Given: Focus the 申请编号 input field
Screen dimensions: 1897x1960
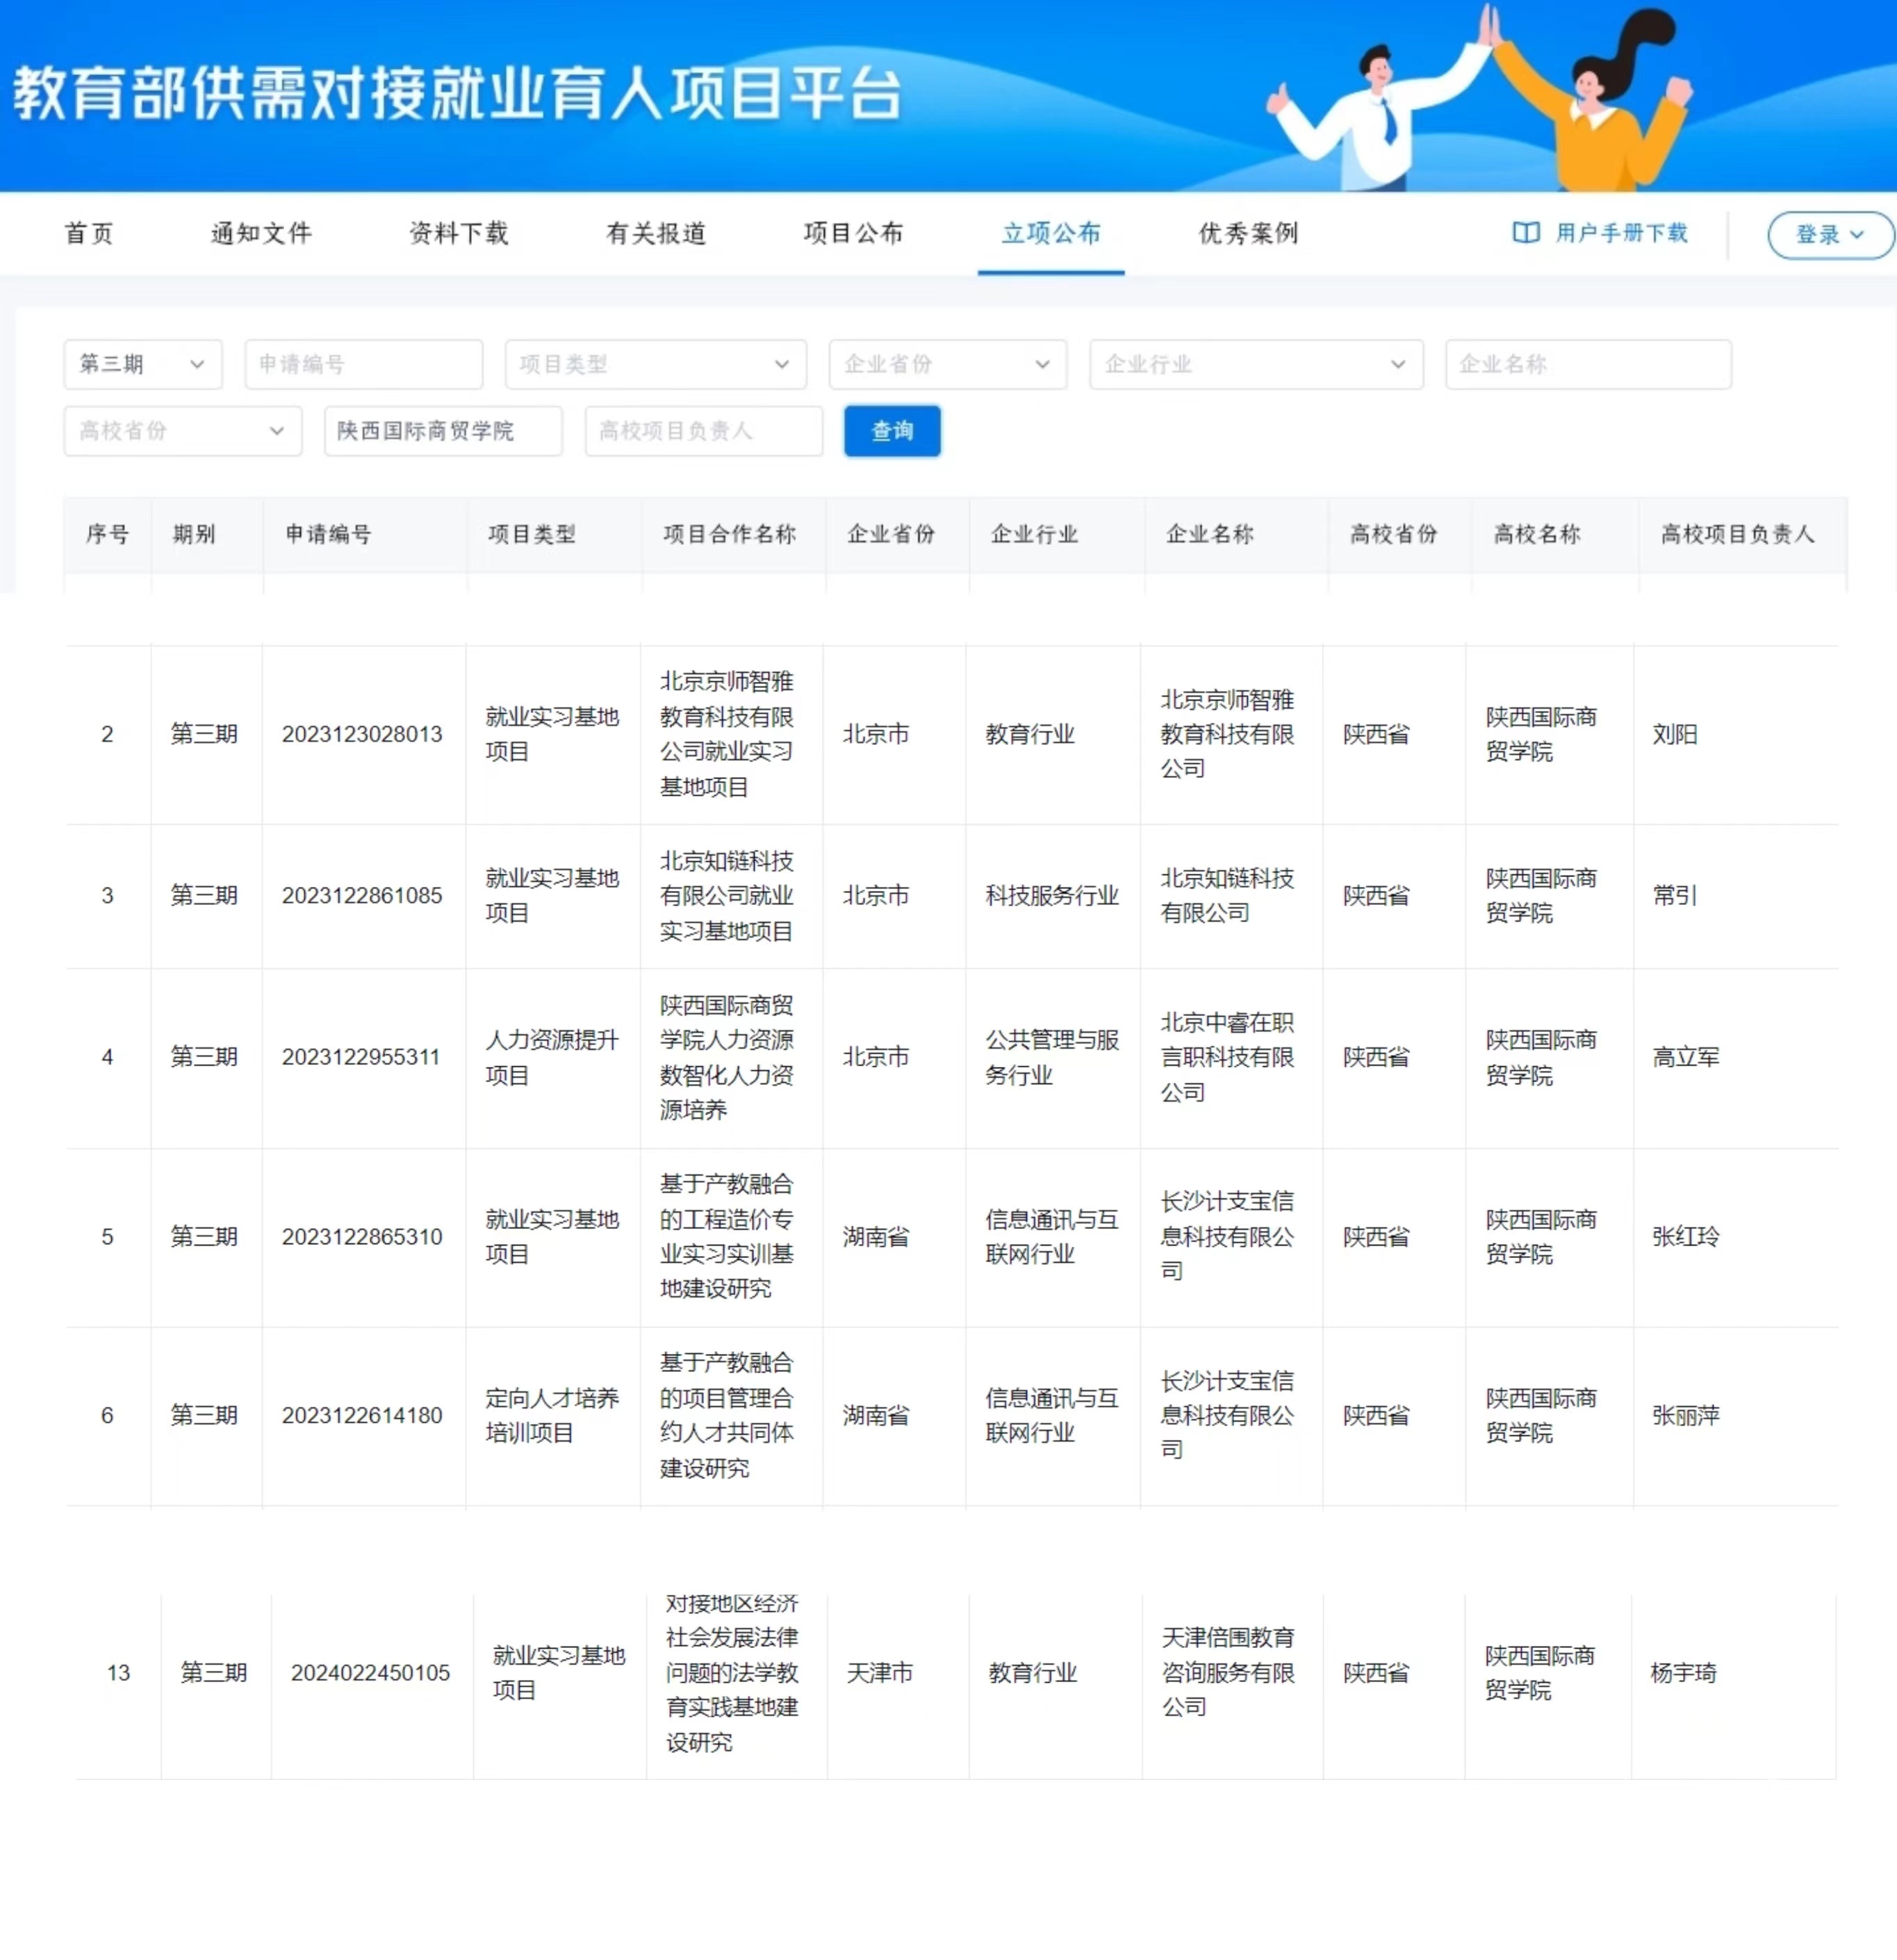Looking at the screenshot, I should [x=364, y=364].
